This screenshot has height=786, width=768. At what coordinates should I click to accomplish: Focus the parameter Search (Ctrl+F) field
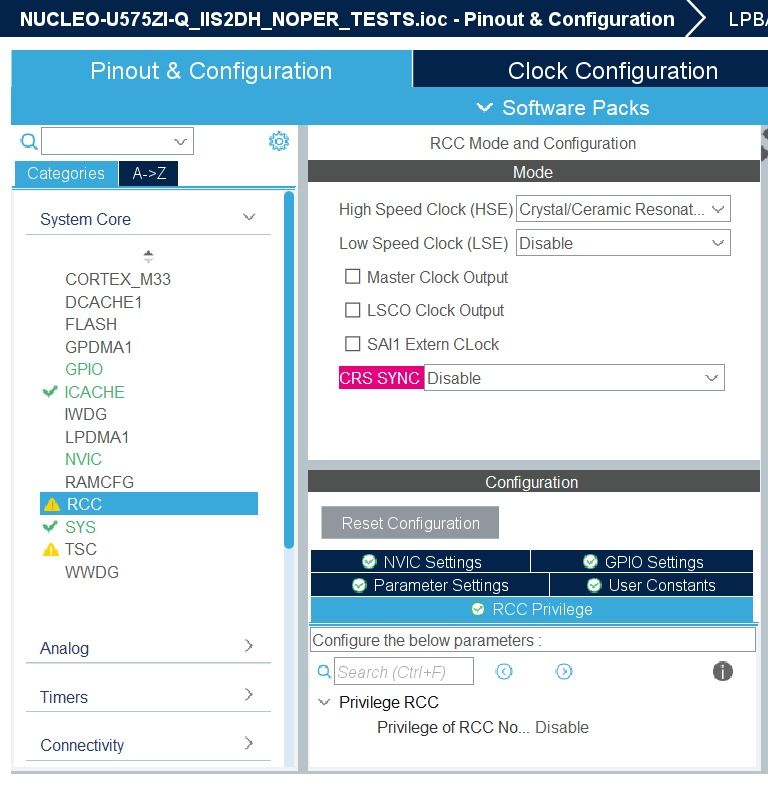coord(404,671)
